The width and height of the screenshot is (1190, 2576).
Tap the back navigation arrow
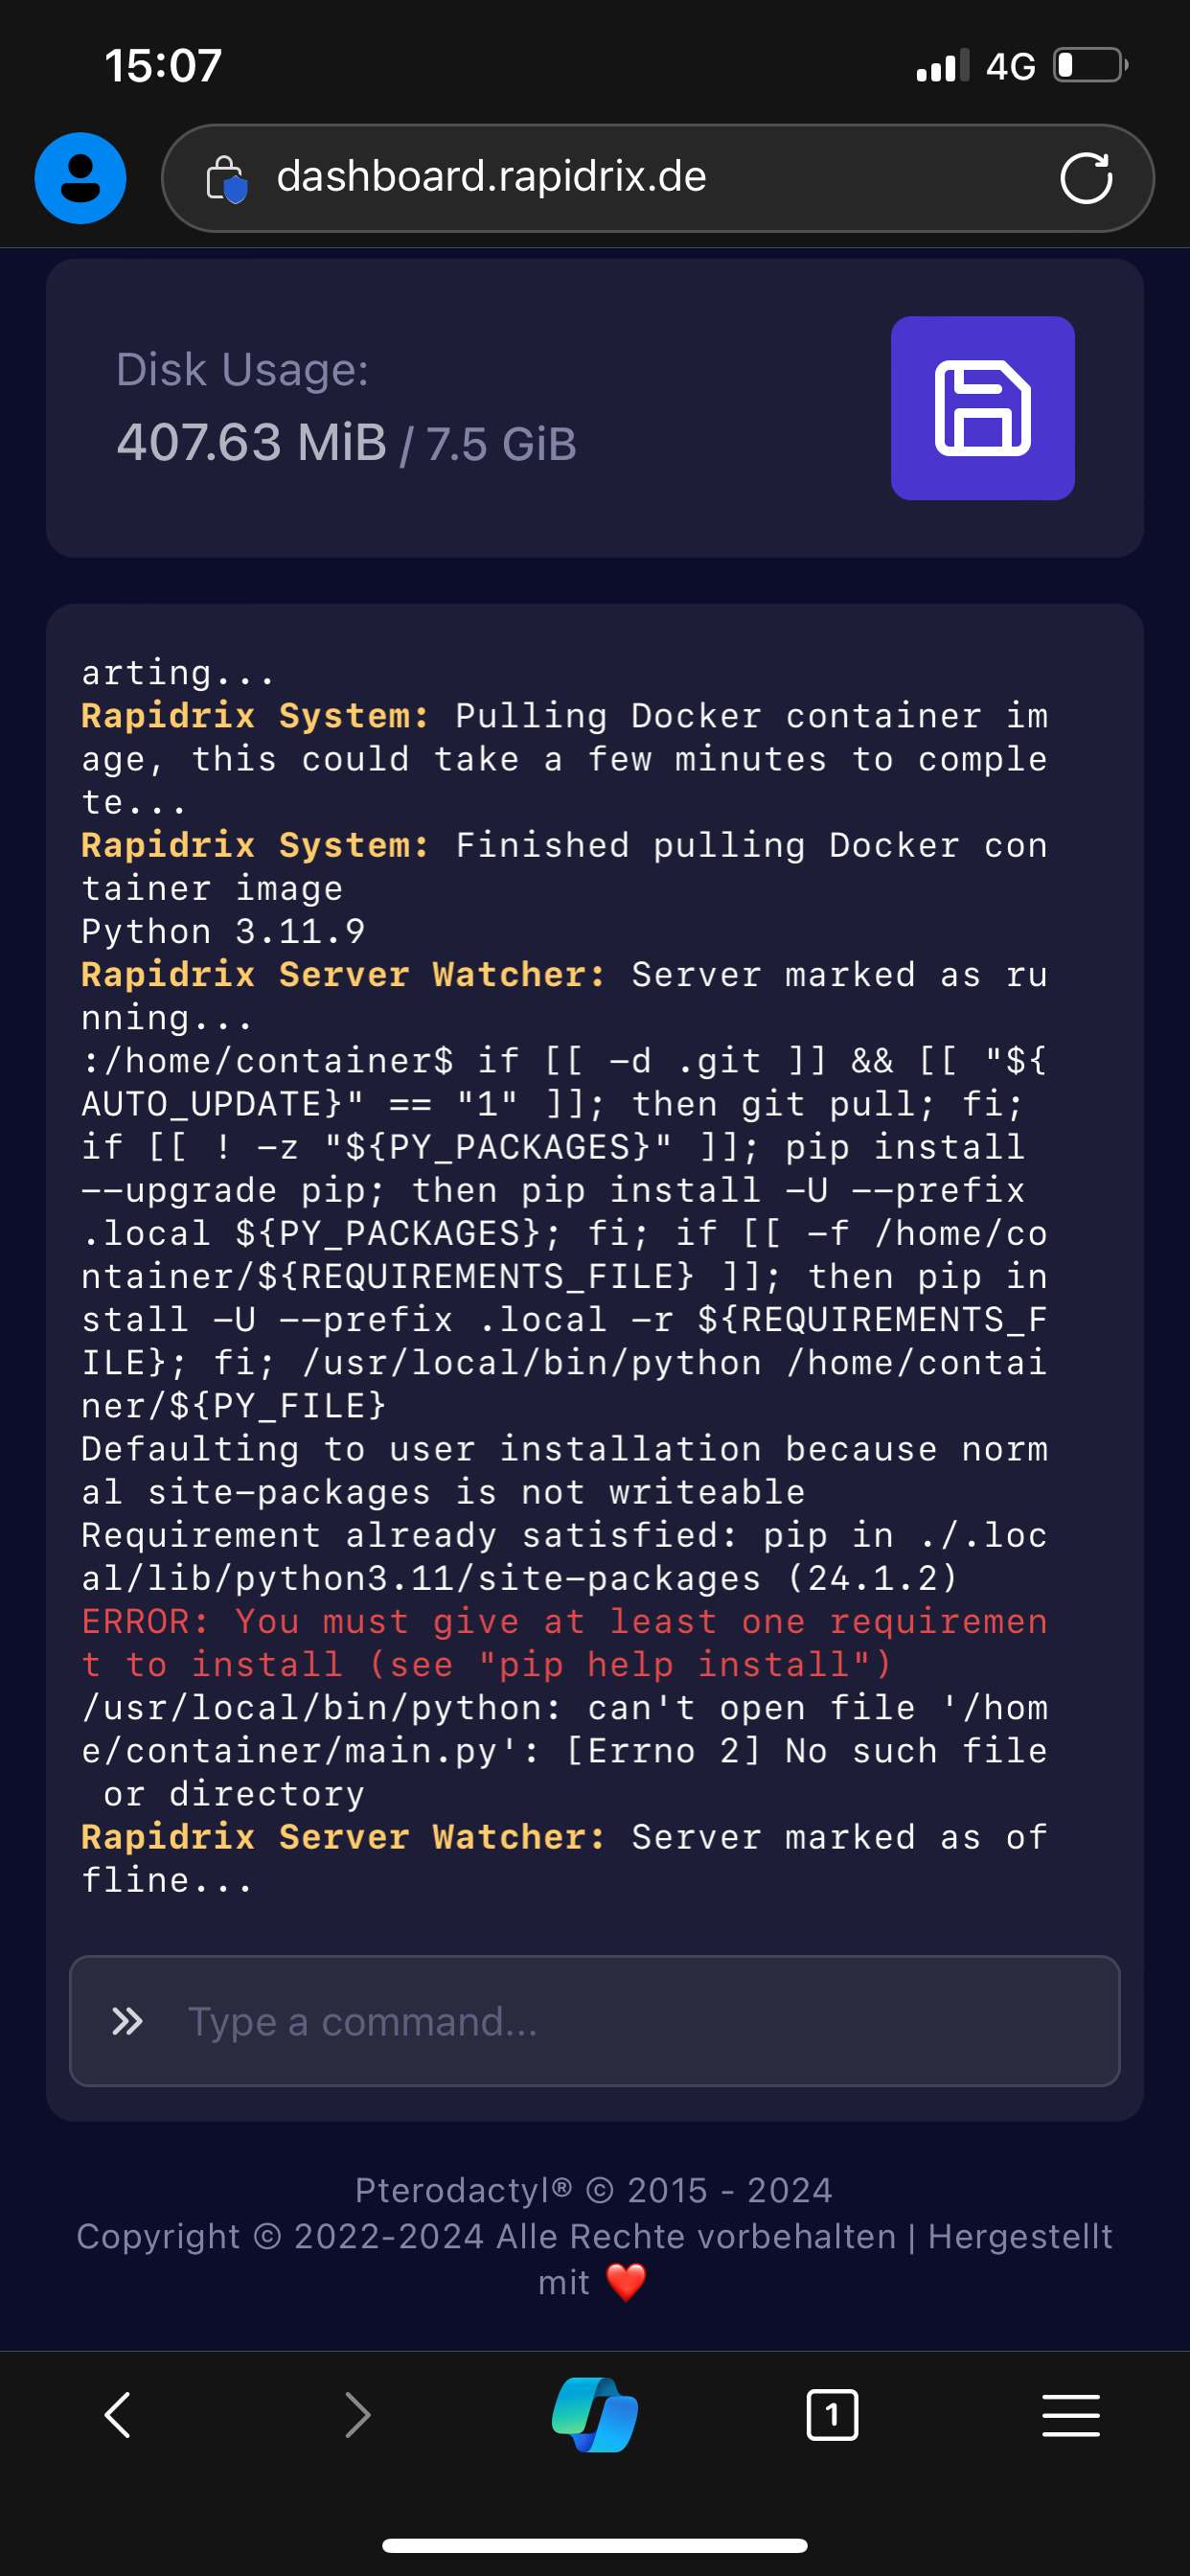[115, 2415]
